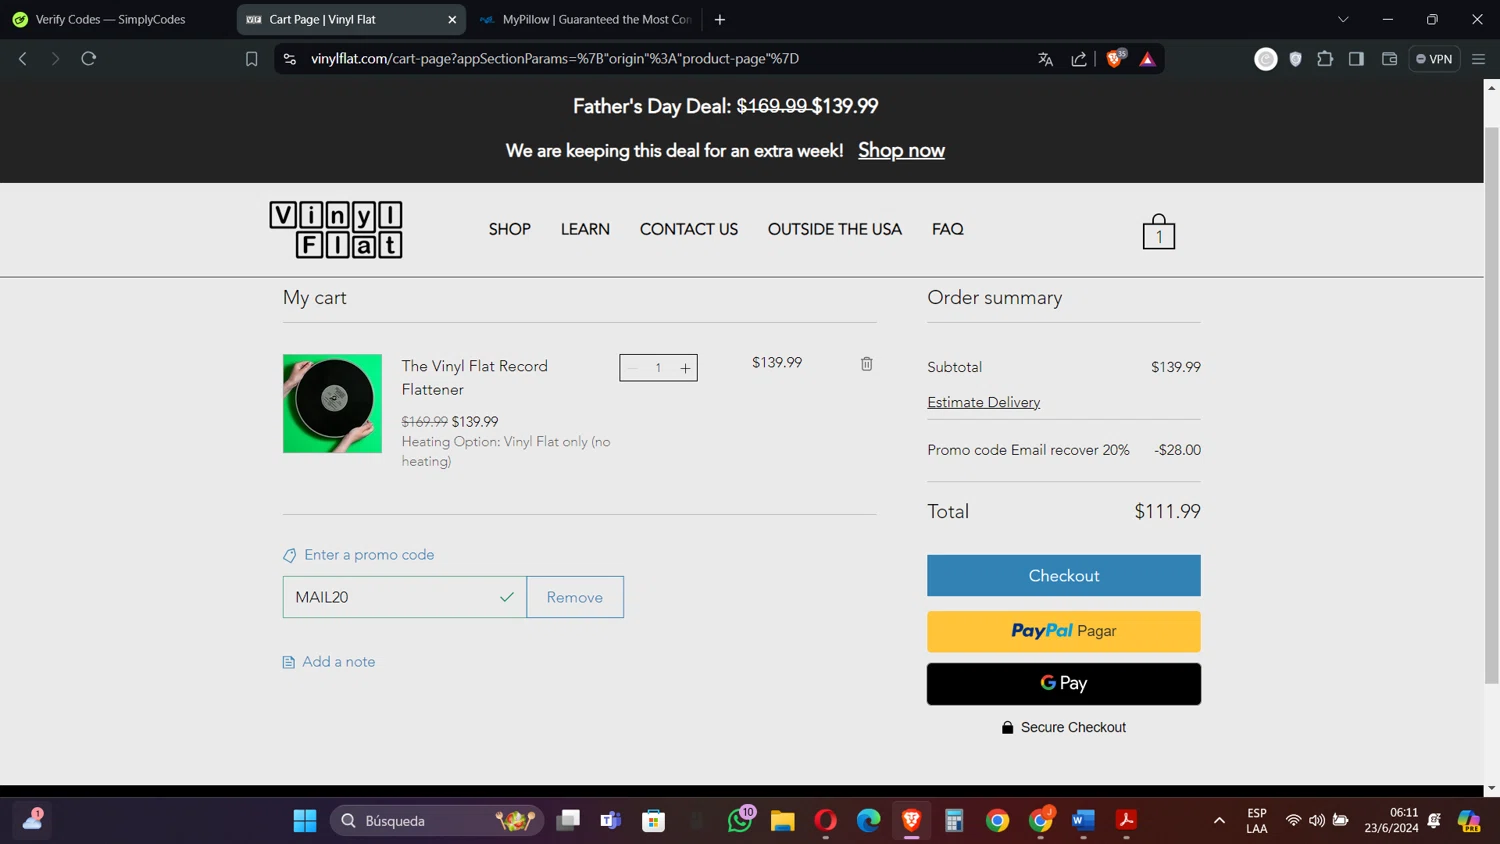Reload the cart page
1500x844 pixels.
tap(88, 59)
